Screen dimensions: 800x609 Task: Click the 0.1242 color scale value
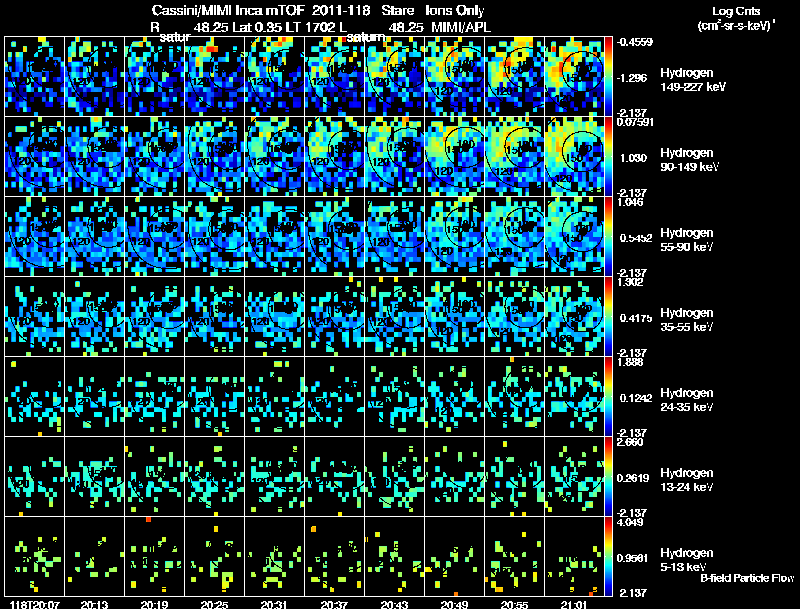[636, 398]
